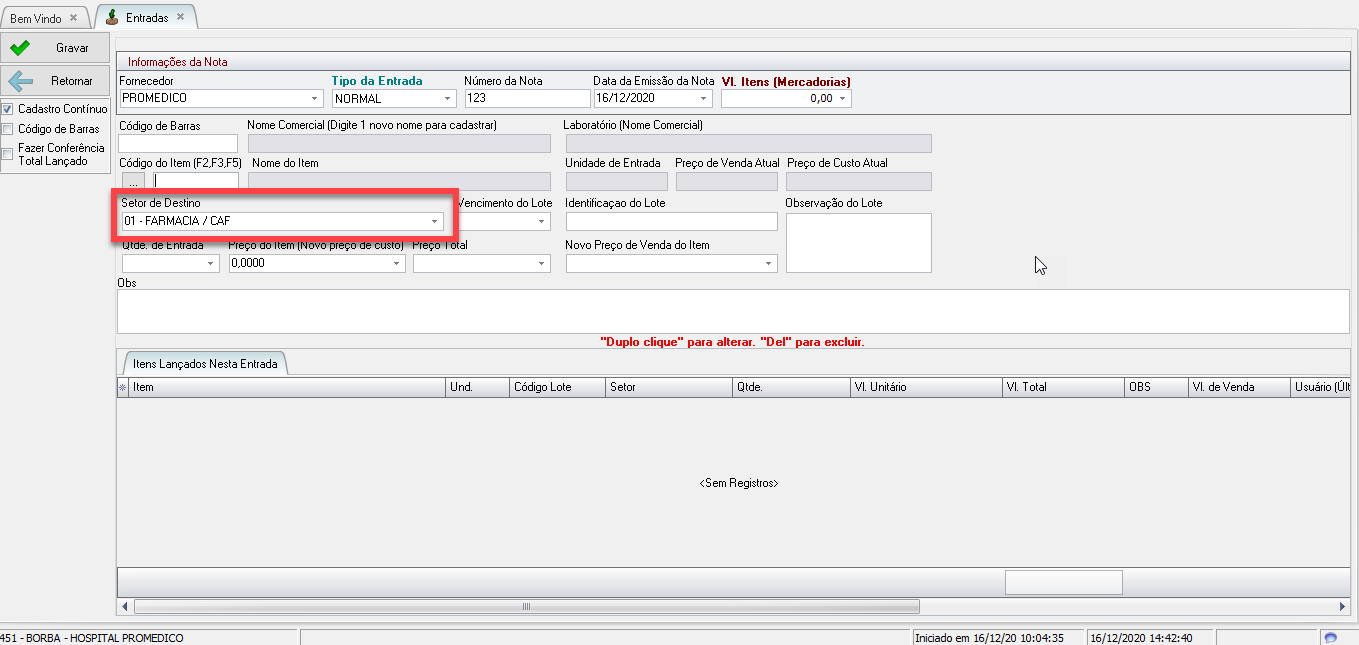Screen dimensions: 1359x645
Task: Uncheck the Cadastro Contínuo checkbox
Action: click(8, 109)
